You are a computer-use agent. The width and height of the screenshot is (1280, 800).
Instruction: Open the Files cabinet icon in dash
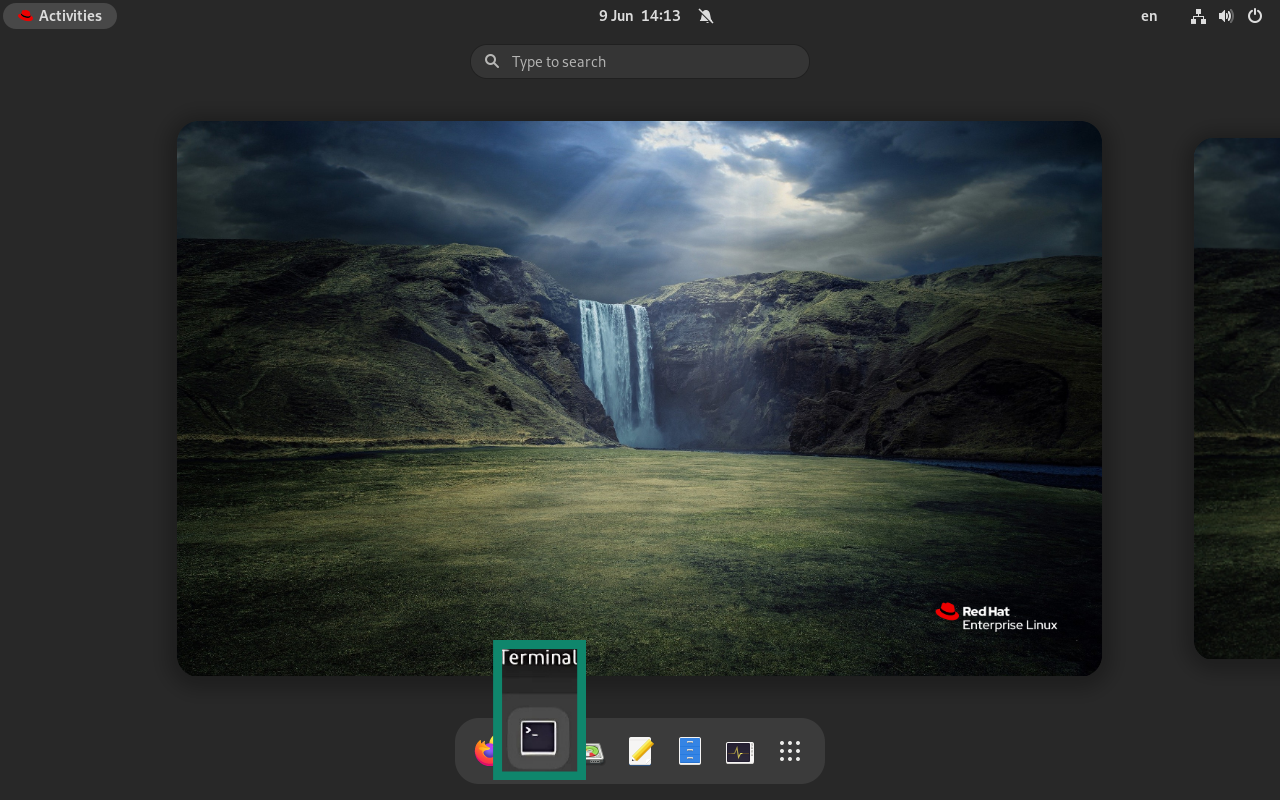pos(690,751)
